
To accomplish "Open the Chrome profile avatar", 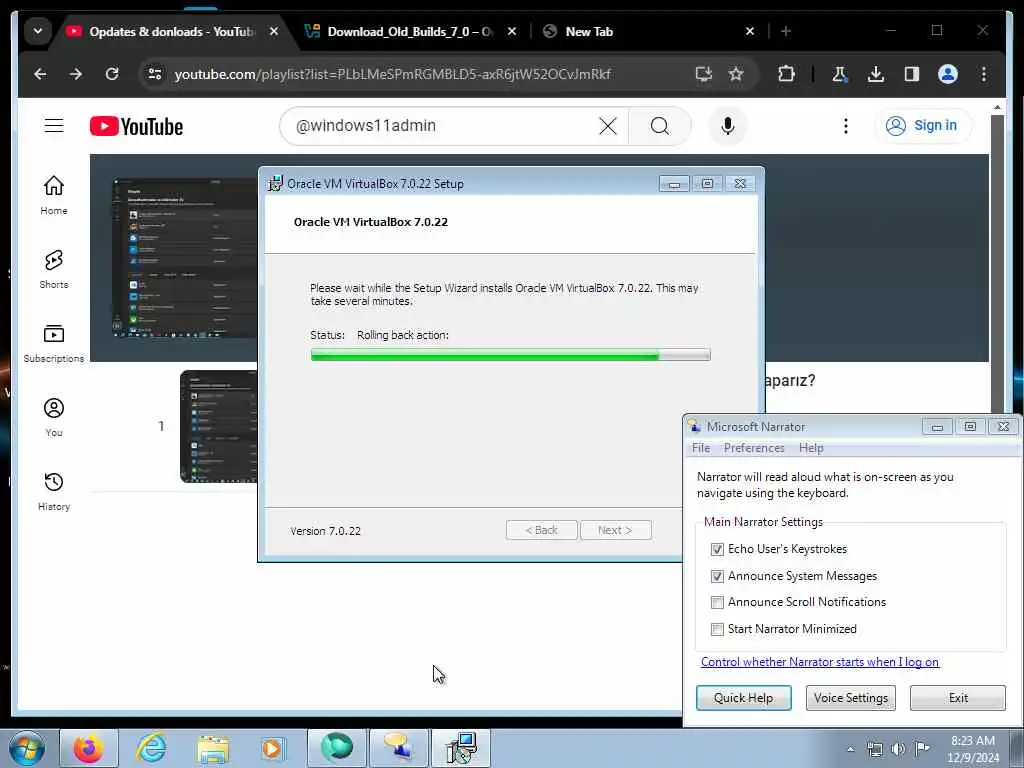I will 948,74.
